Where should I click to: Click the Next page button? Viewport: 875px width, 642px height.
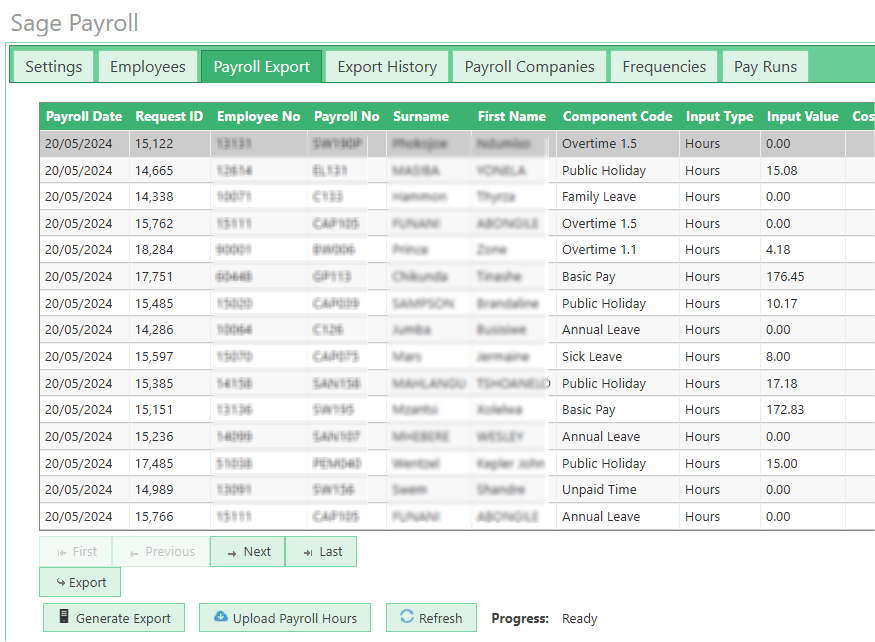248,552
